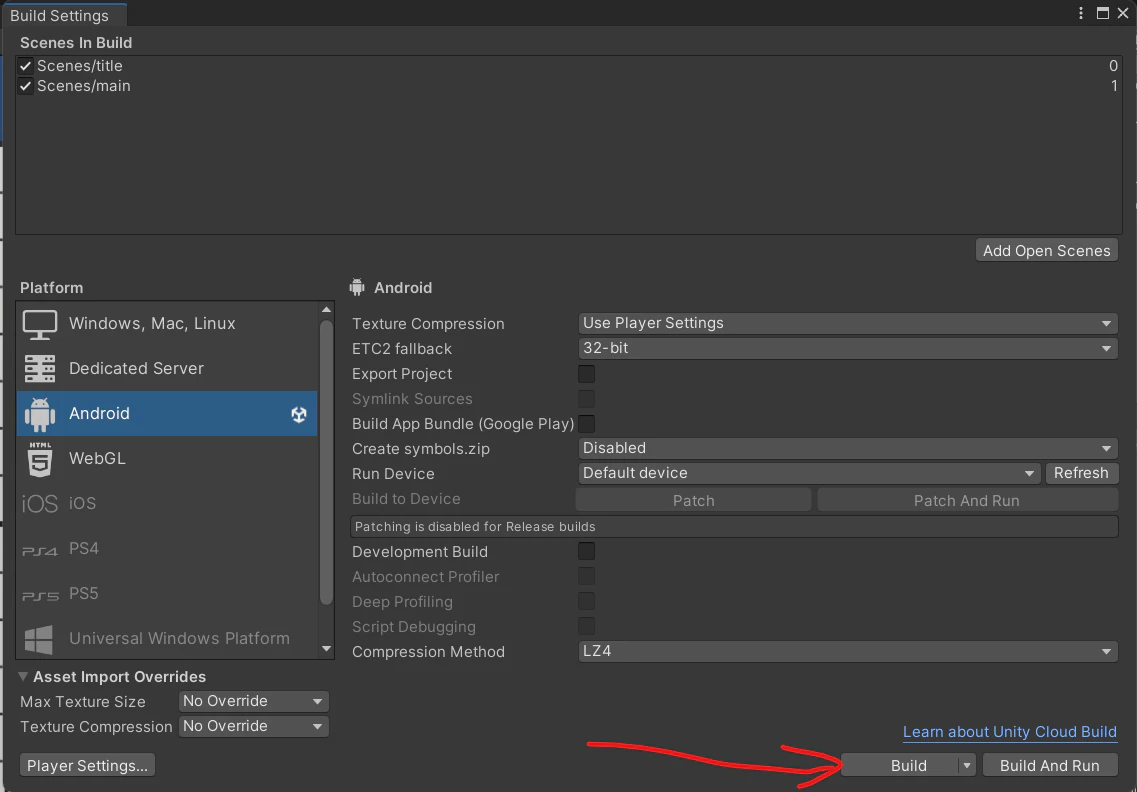Select the Dedicated Server platform
Screen dimensions: 1137x792
(167, 369)
